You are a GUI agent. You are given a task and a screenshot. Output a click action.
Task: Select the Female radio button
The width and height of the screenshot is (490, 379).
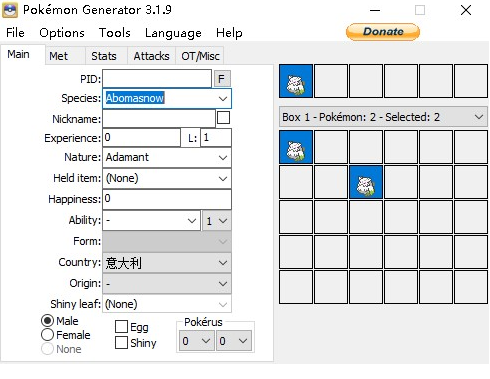click(47, 335)
